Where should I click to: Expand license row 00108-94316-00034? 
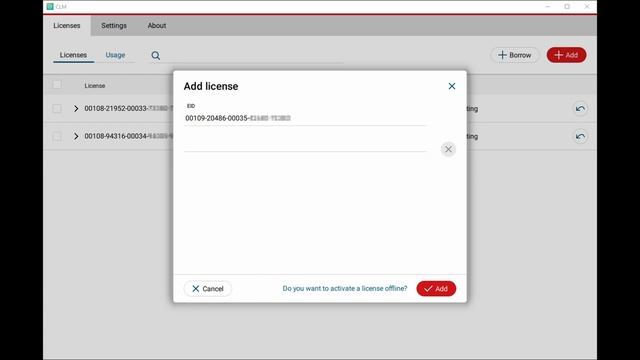pos(76,136)
